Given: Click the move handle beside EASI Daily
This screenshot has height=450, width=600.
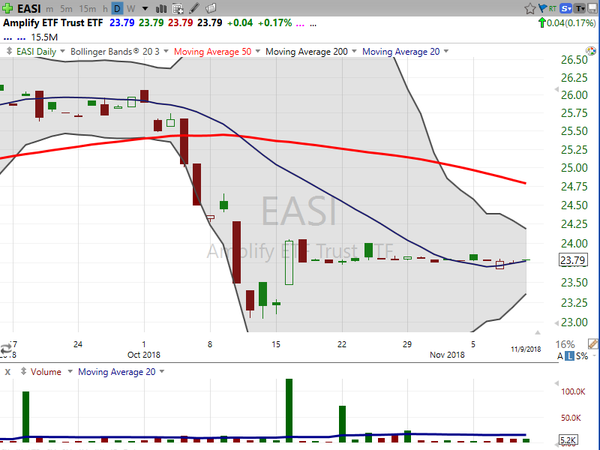Looking at the screenshot, I should [9, 51].
